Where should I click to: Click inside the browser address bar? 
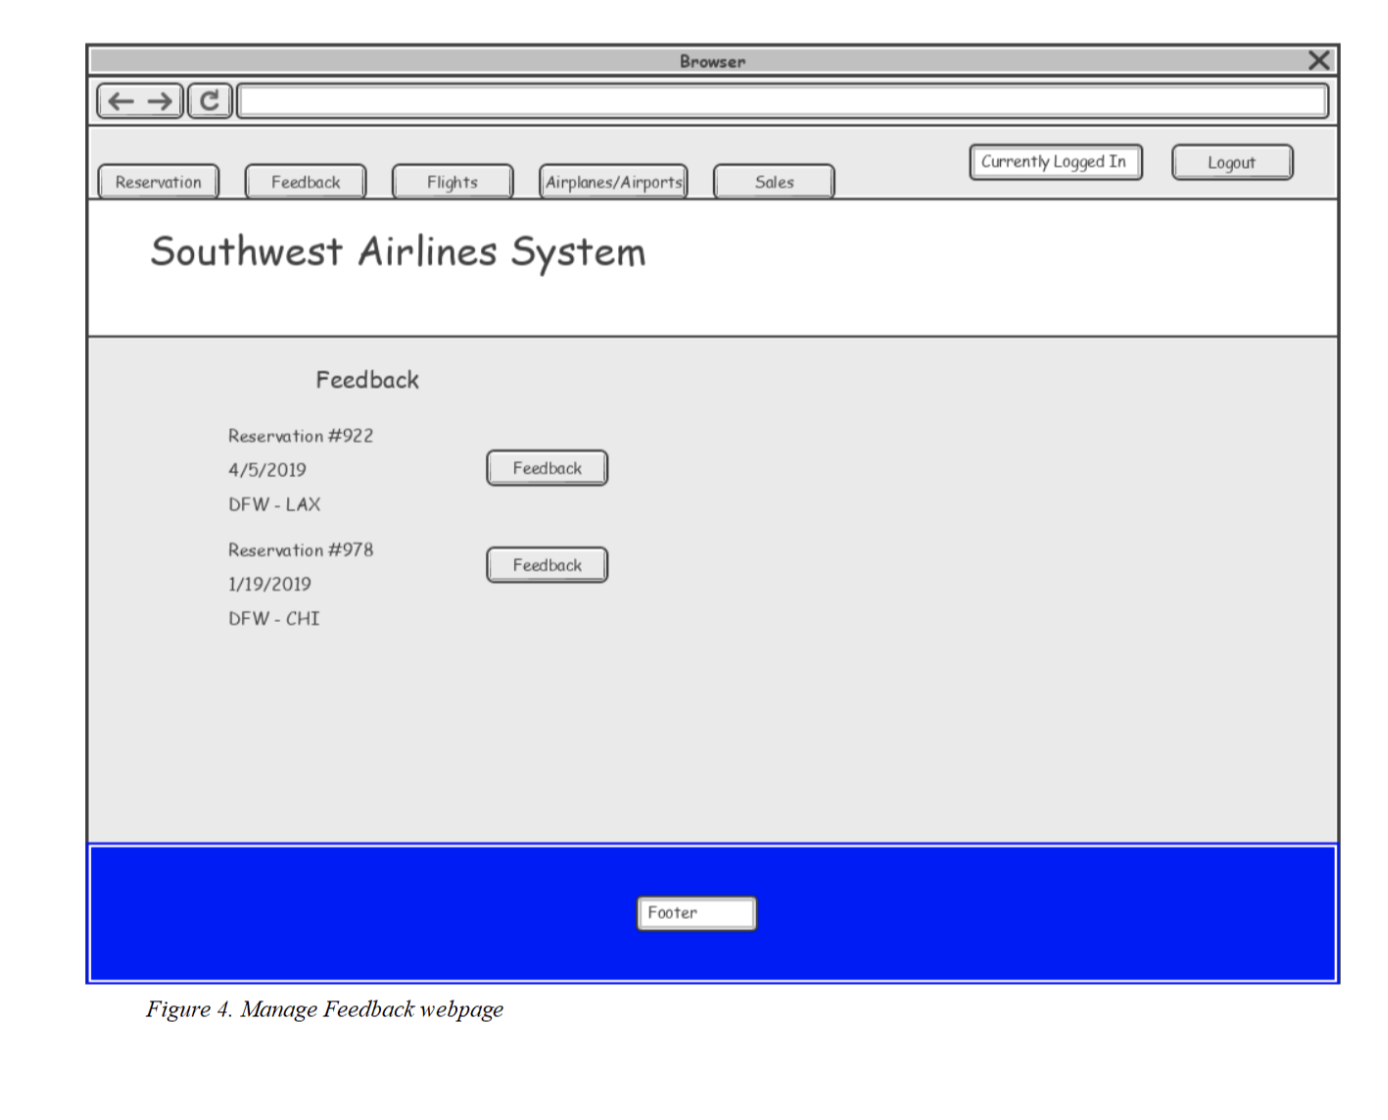click(x=780, y=100)
